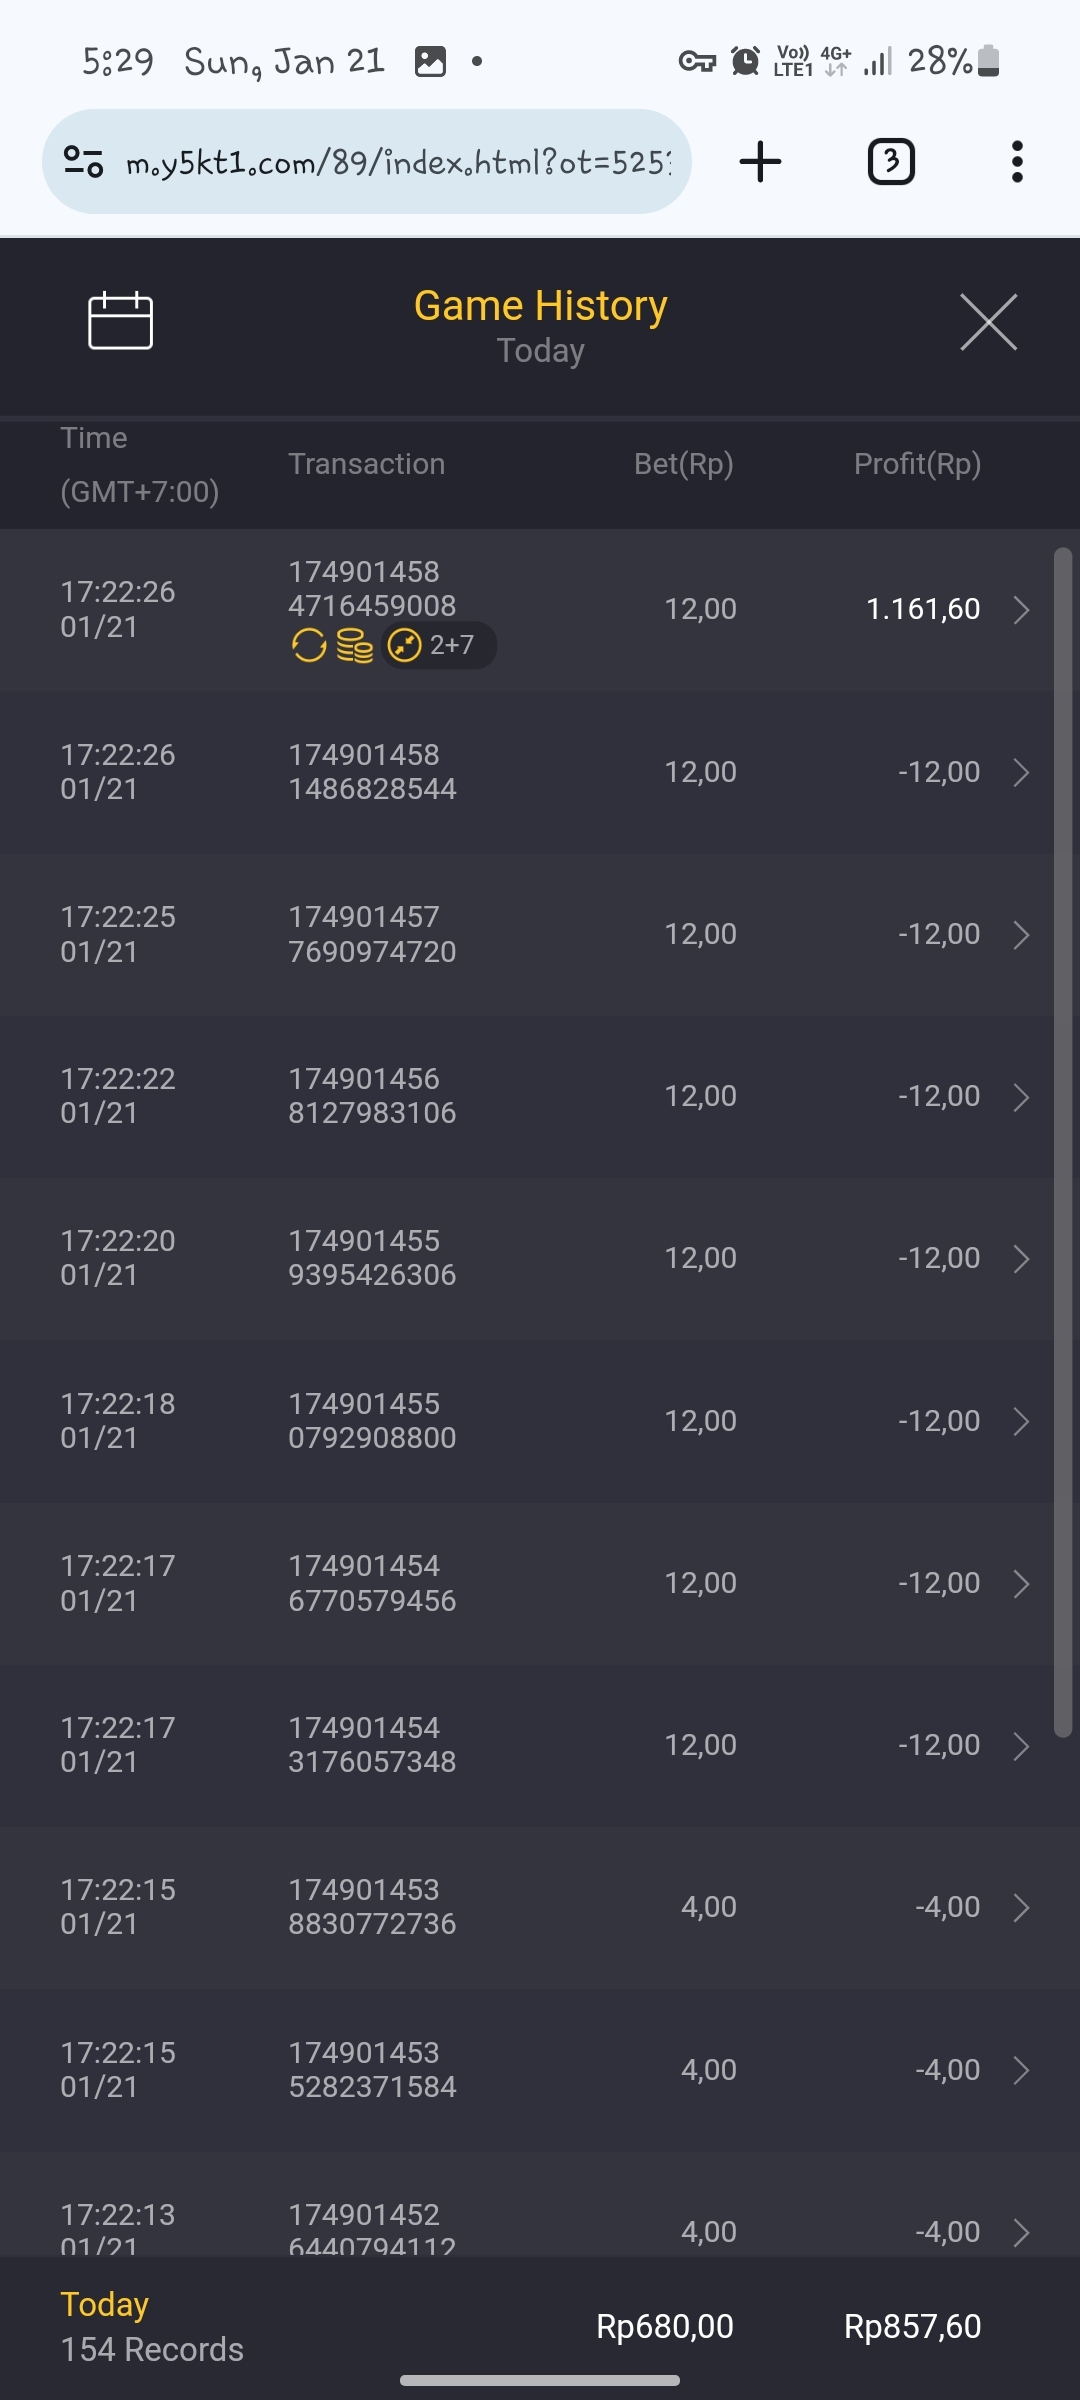Tap the coins stack icon in first transaction

[354, 646]
